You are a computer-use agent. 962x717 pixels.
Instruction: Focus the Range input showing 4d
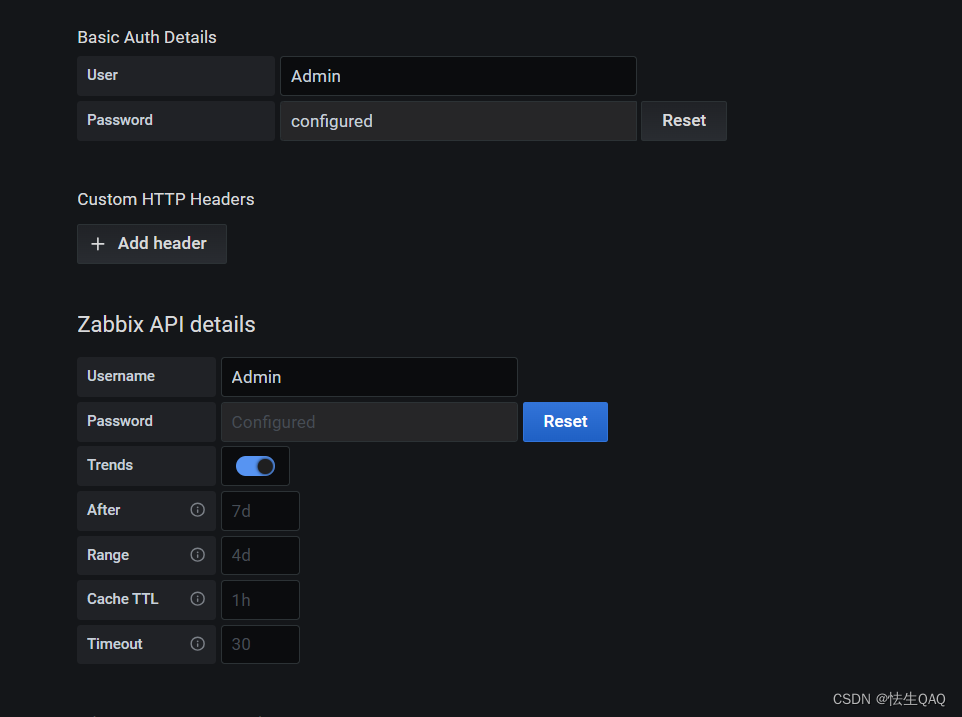click(x=260, y=555)
